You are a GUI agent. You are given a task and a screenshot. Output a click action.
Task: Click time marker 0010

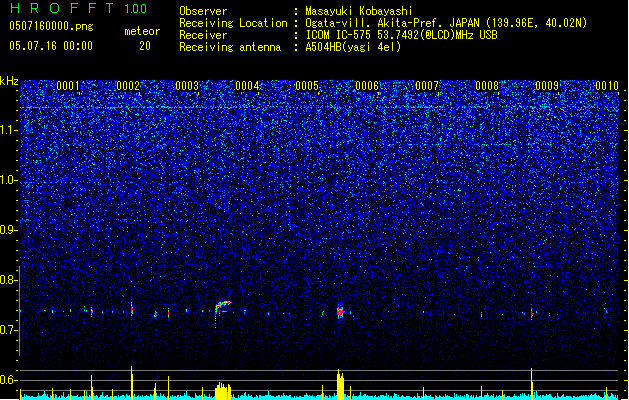point(607,85)
